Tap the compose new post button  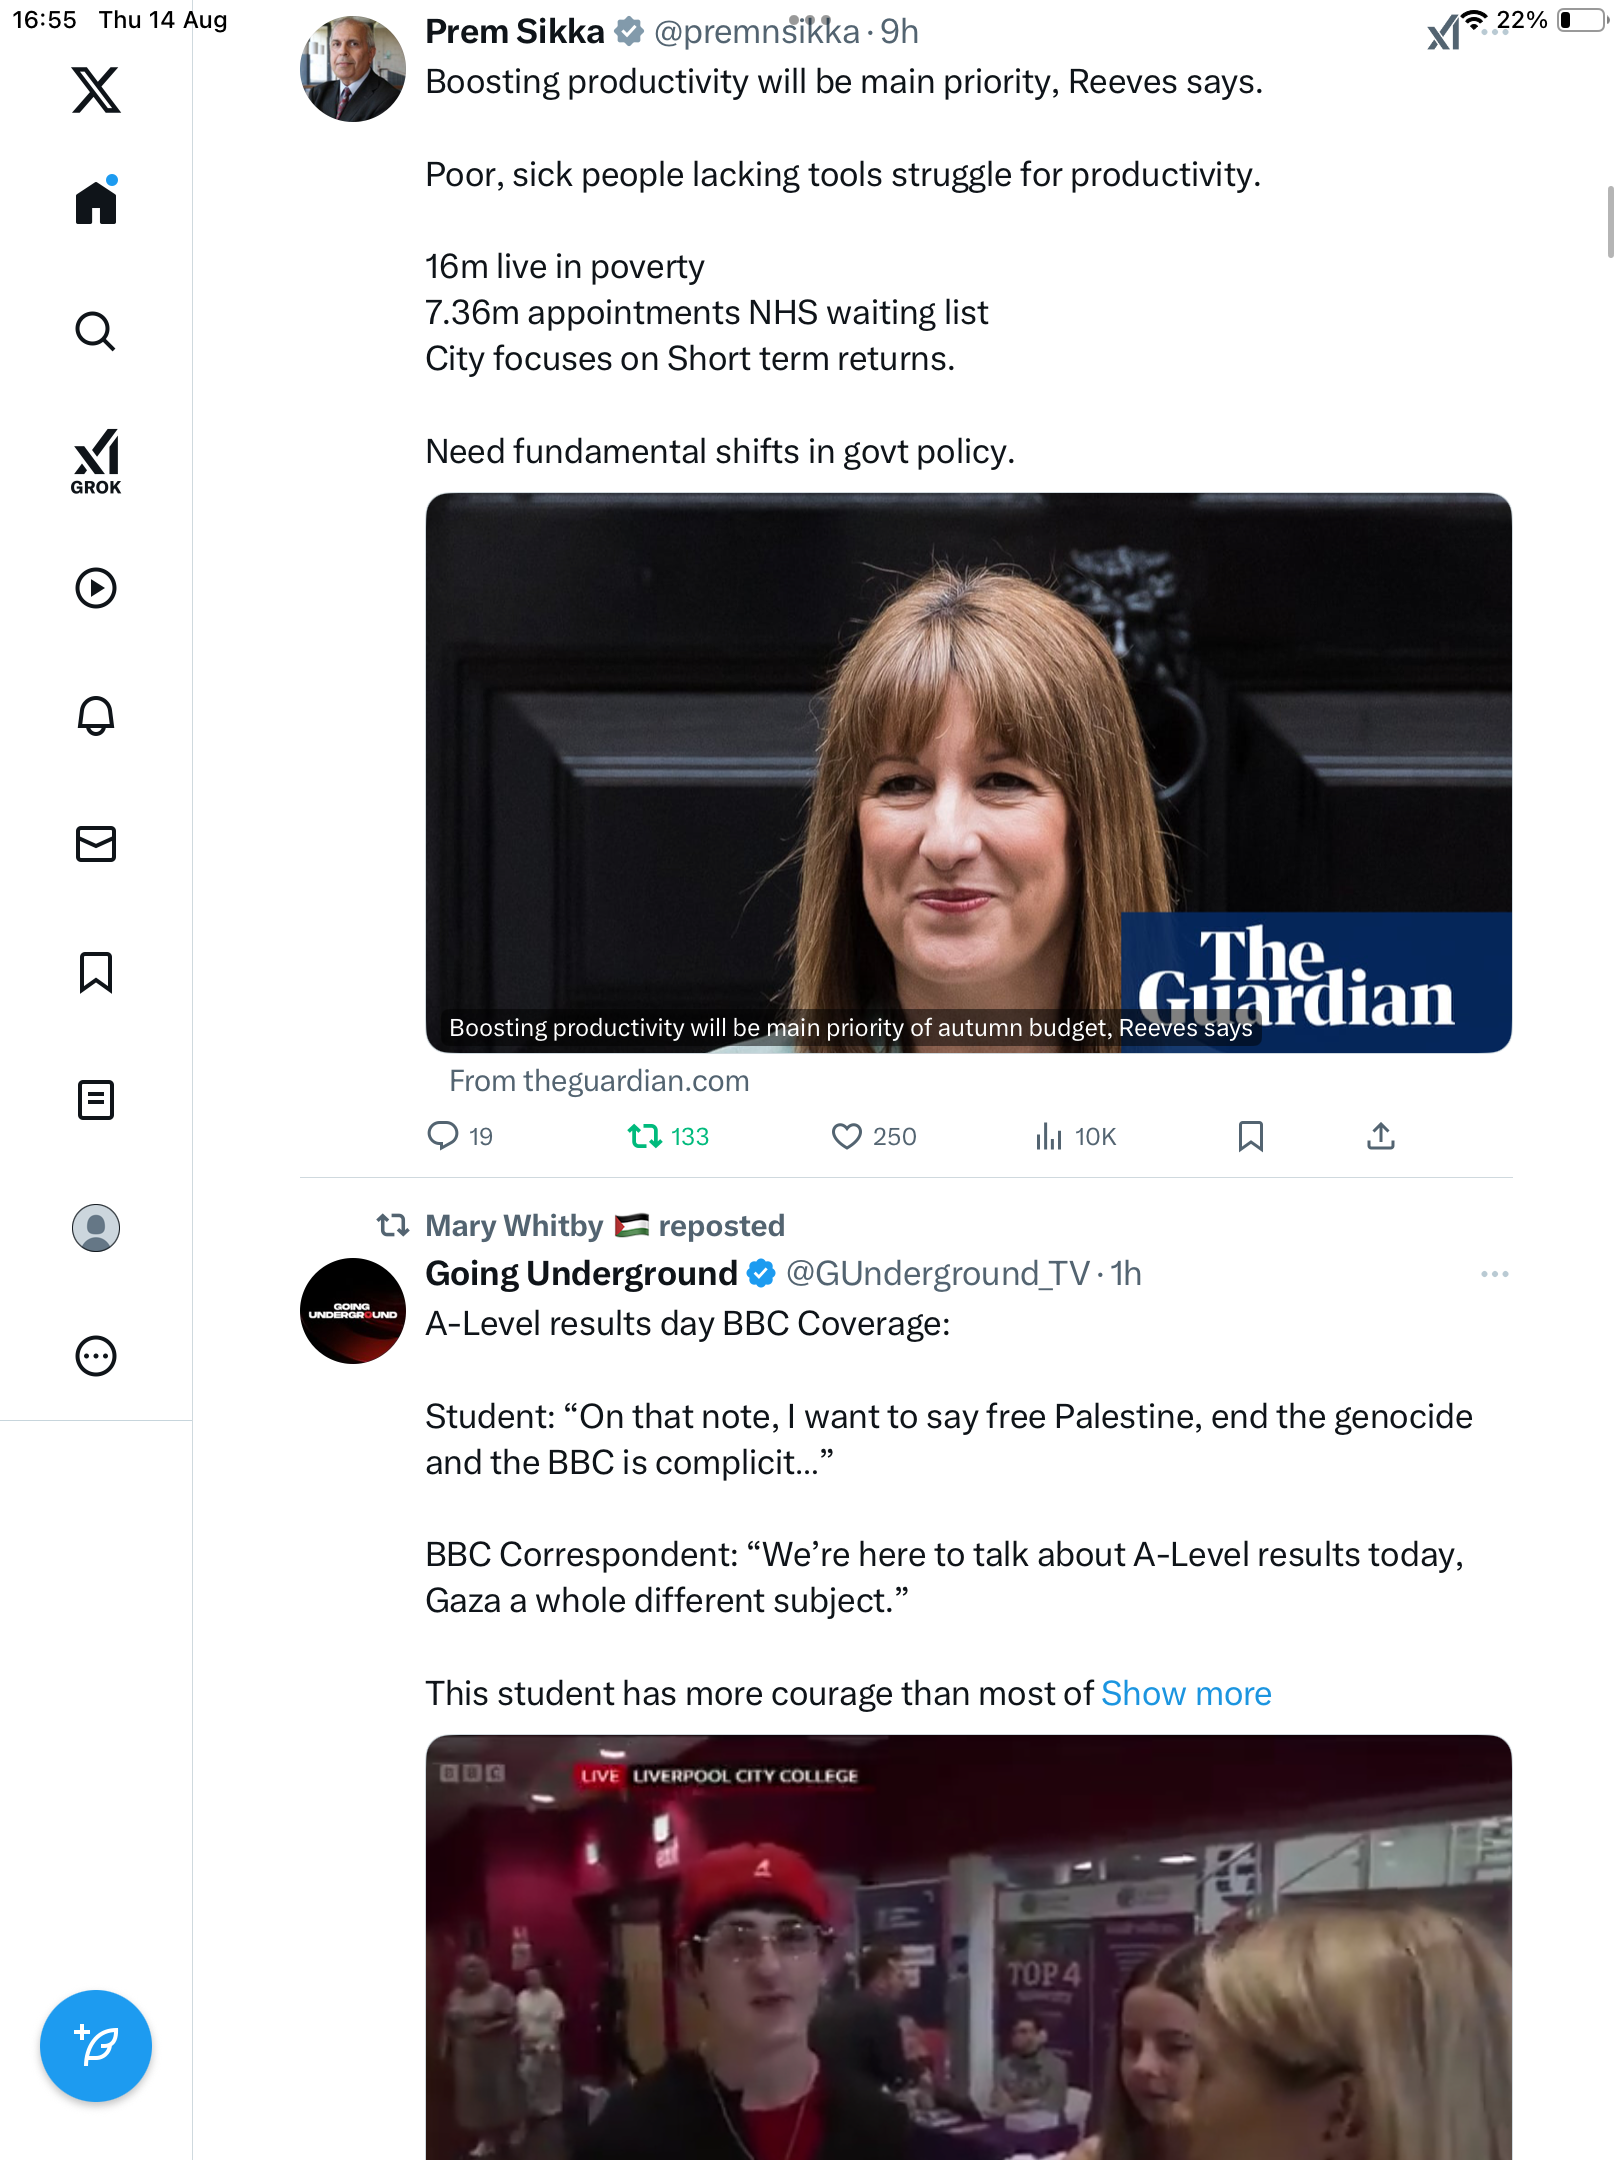pyautogui.click(x=96, y=2045)
